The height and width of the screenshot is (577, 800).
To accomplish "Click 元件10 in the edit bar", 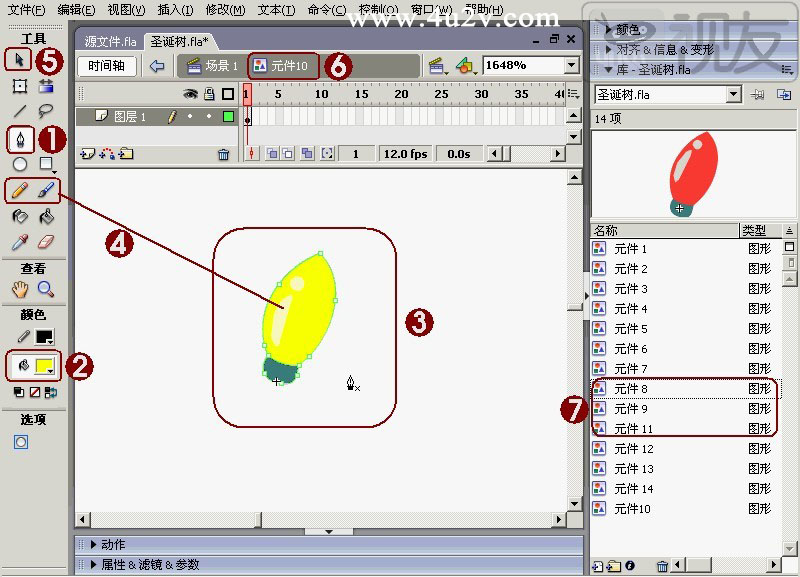I will pyautogui.click(x=281, y=65).
